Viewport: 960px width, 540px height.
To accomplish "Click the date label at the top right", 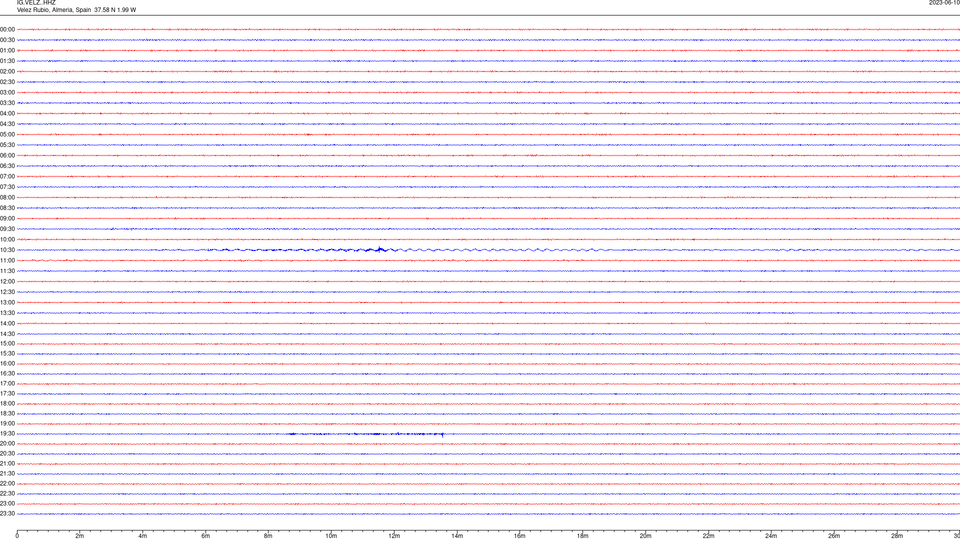I will [944, 2].
